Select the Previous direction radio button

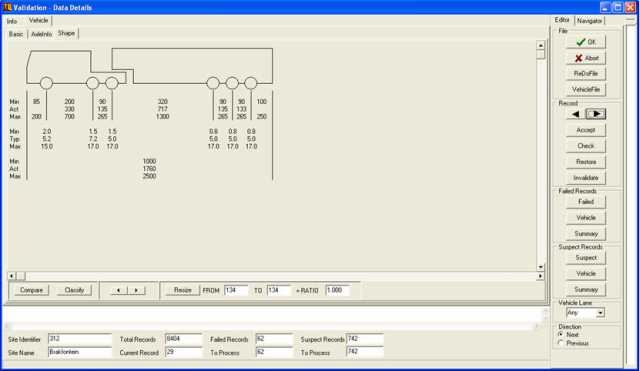click(561, 343)
